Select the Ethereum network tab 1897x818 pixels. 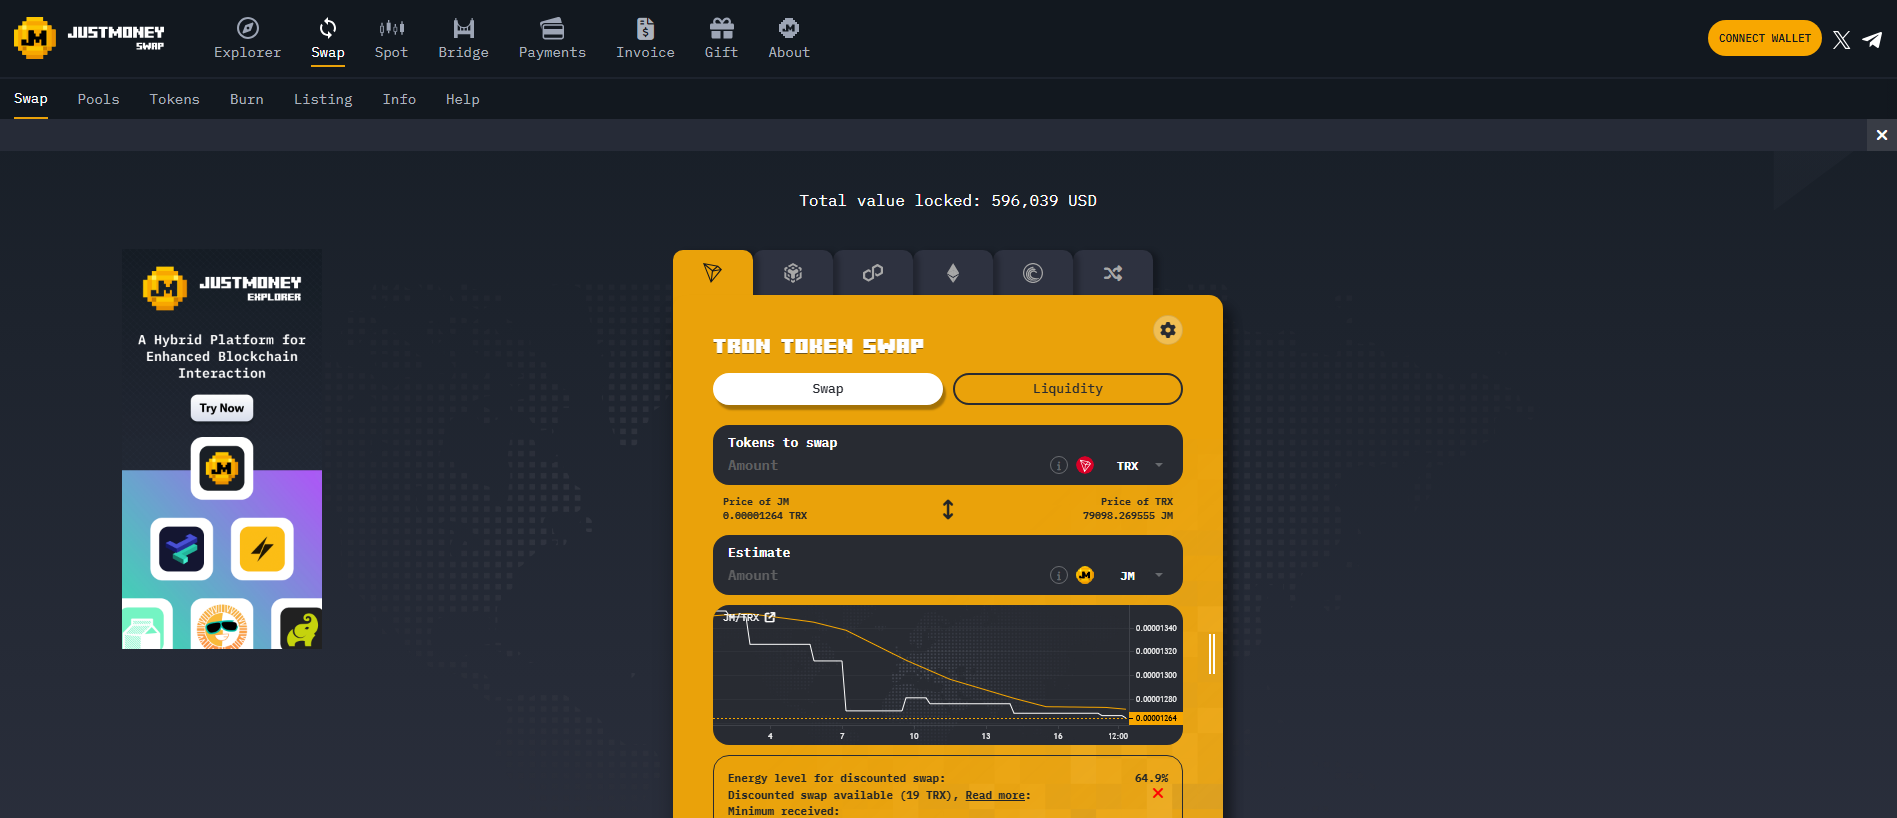(x=953, y=272)
